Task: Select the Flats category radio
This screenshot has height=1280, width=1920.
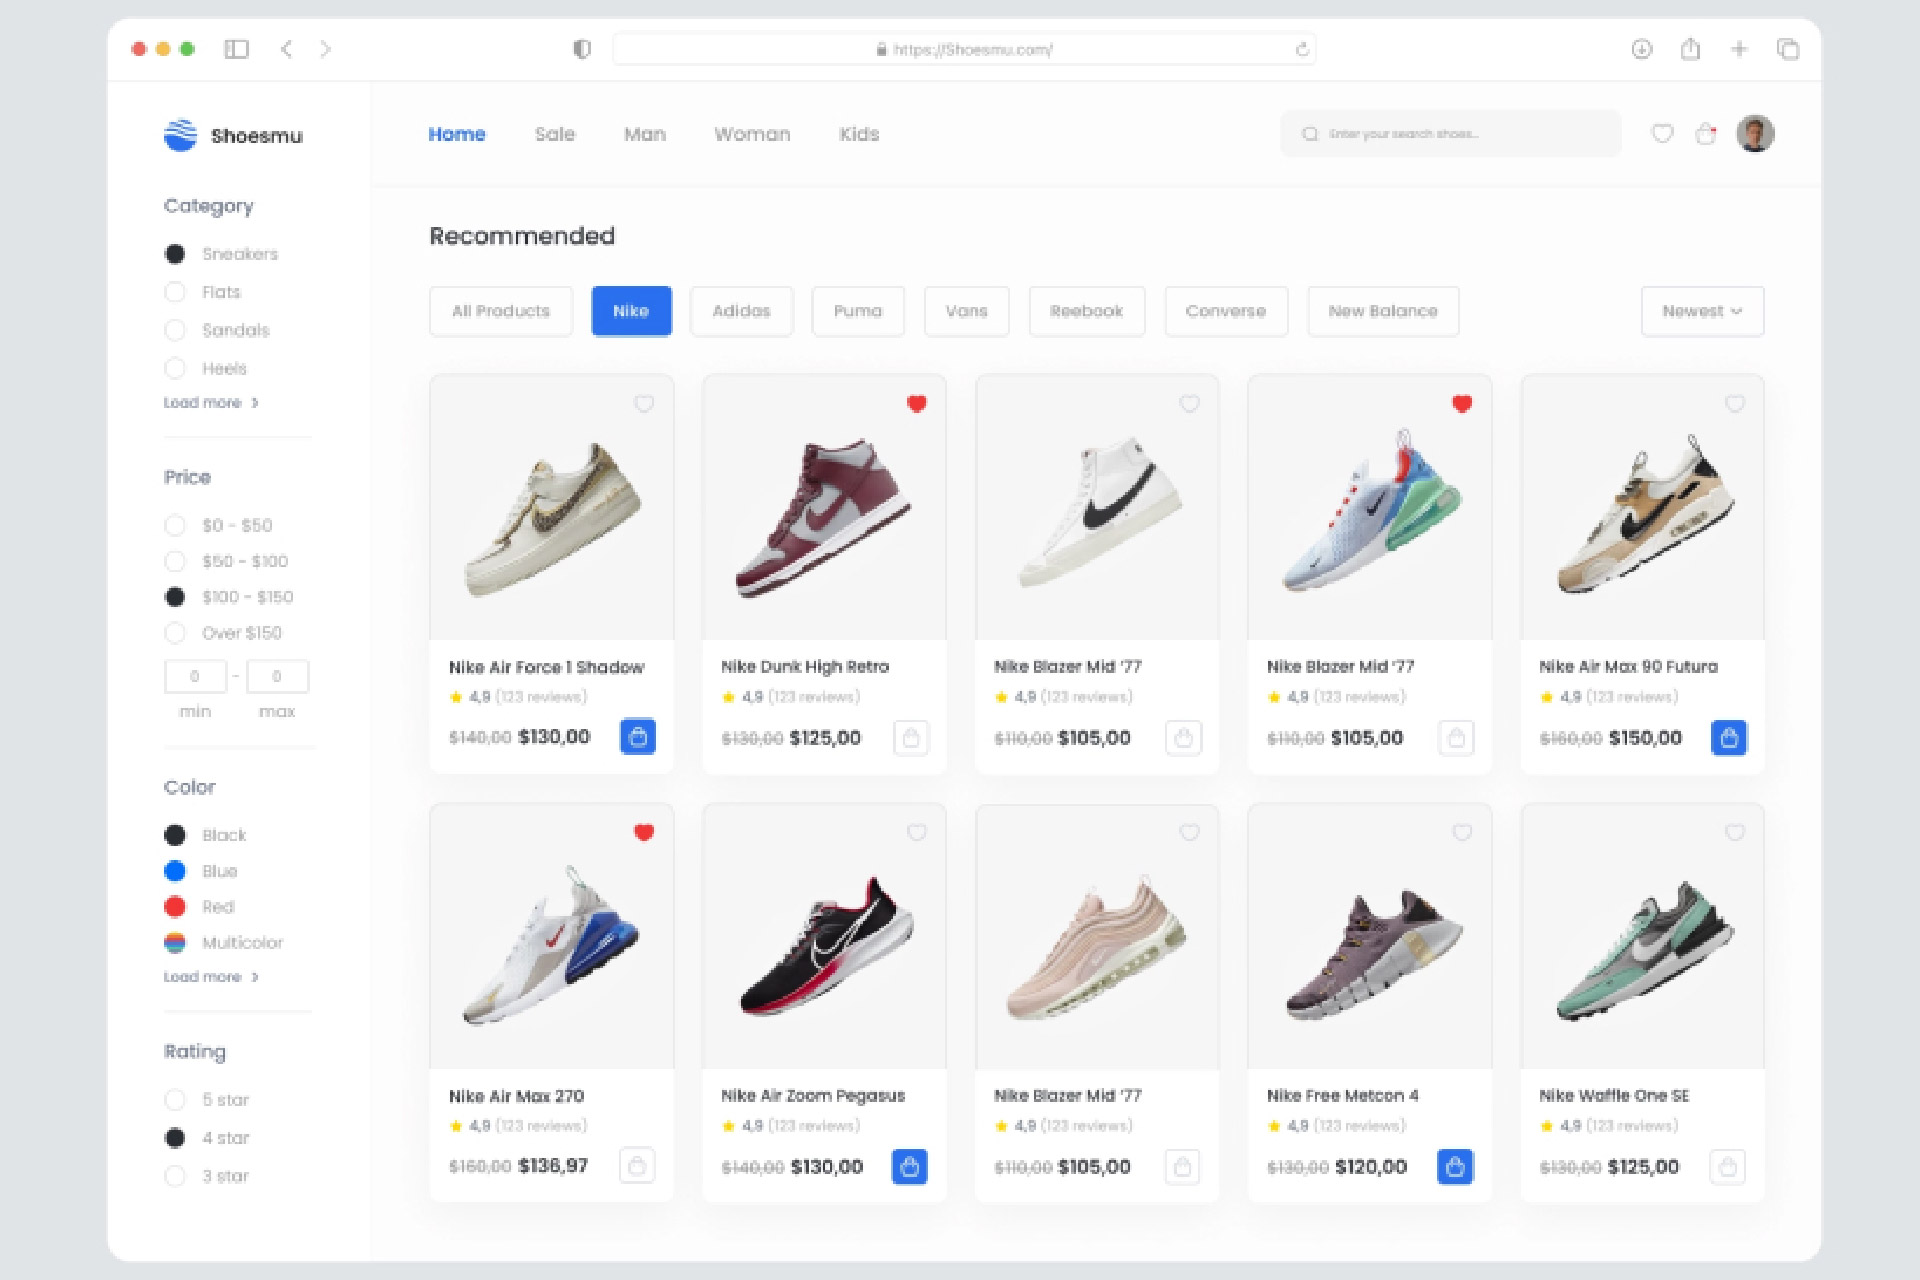Action: click(x=175, y=292)
